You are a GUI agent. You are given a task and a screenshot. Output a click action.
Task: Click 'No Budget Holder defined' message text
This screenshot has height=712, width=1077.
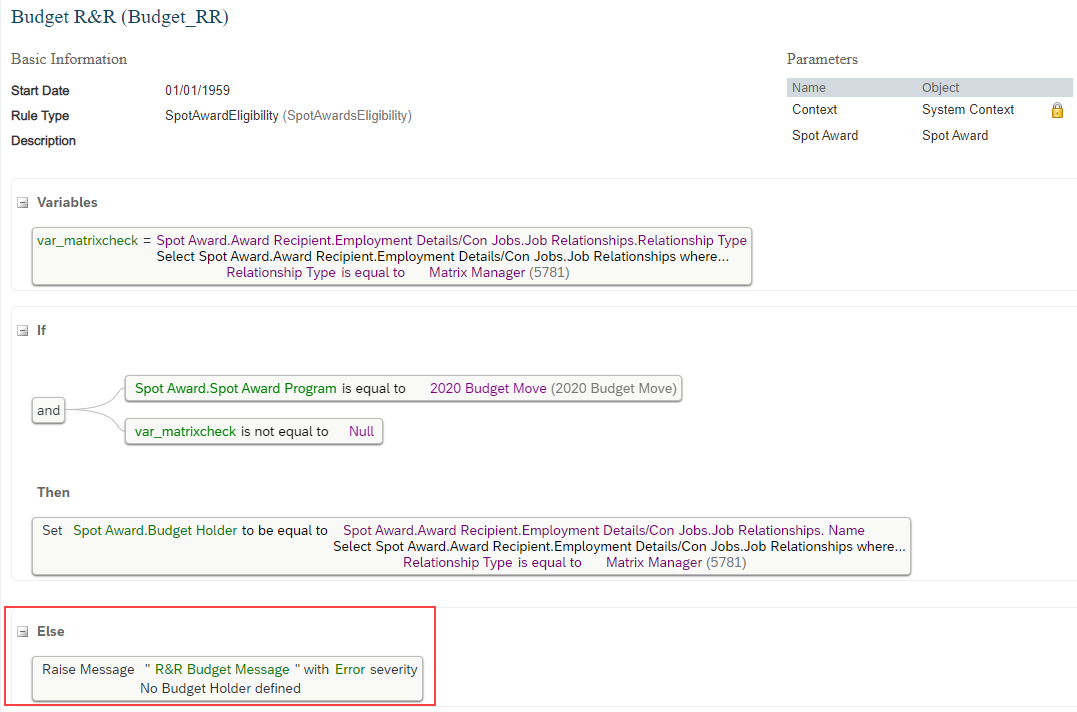click(x=220, y=688)
